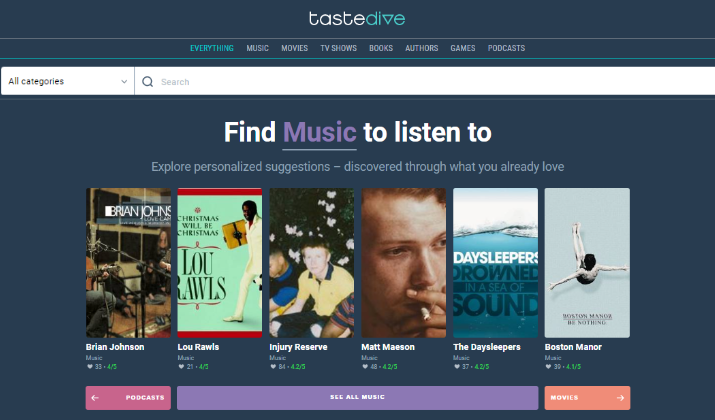This screenshot has width=715, height=420.
Task: Go to previous Podcasts section button
Action: pos(128,398)
